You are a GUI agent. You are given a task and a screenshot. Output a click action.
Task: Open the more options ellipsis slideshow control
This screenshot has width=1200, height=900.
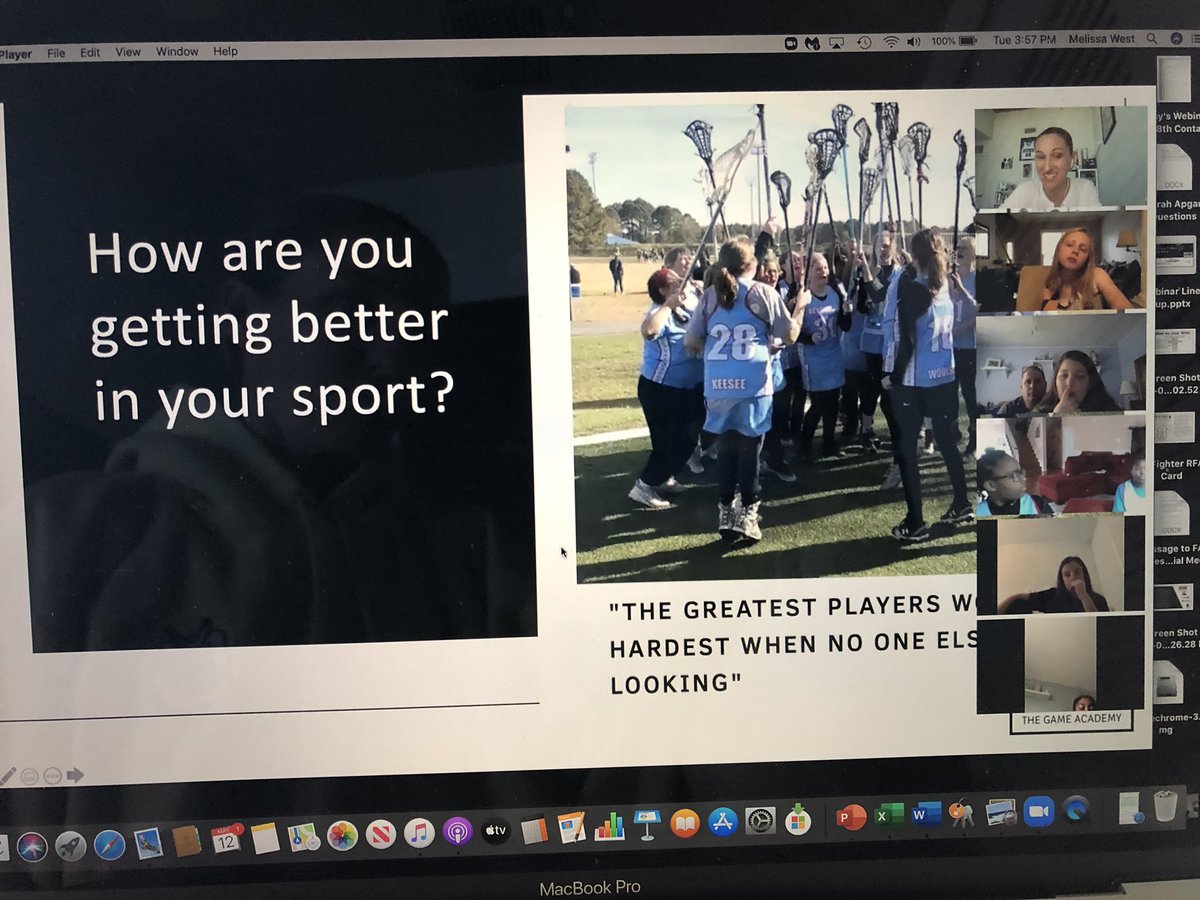tap(52, 775)
